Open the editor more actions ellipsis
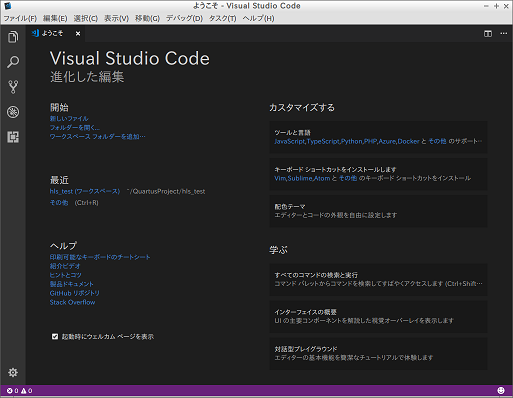The image size is (513, 398). click(x=504, y=34)
